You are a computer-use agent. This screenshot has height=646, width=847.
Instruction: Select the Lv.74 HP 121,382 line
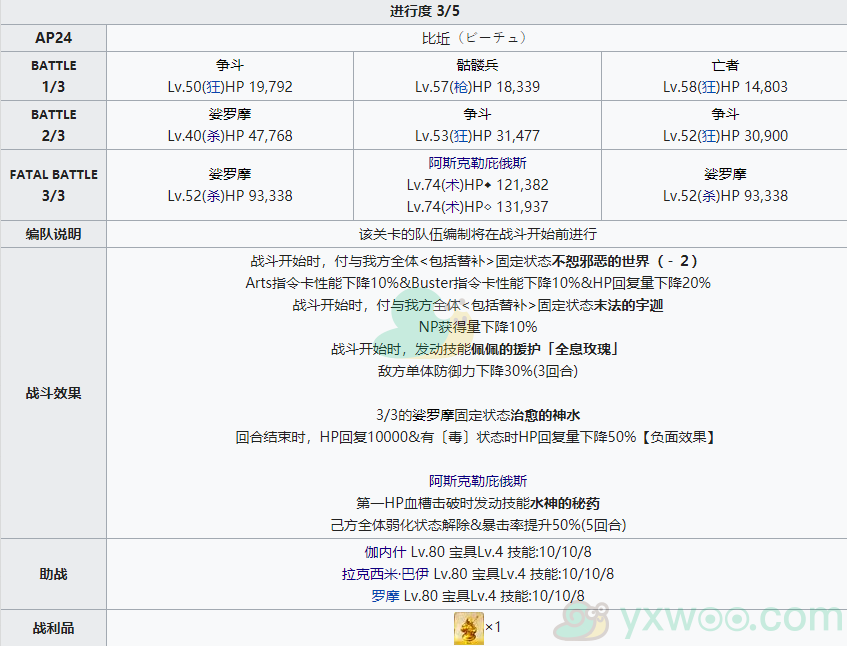pos(478,185)
